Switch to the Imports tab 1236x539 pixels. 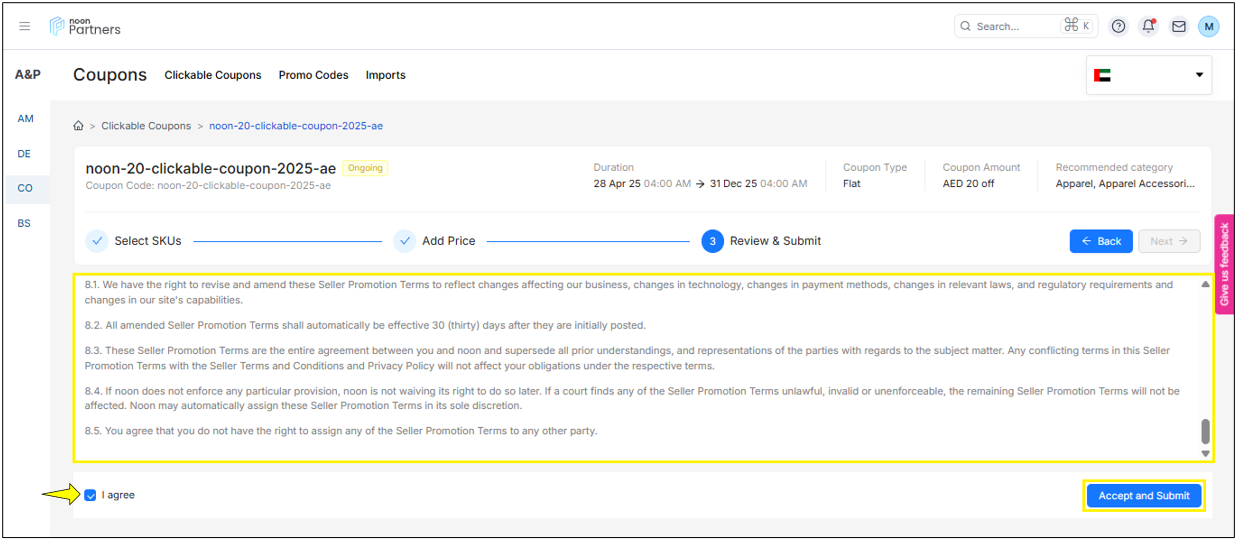click(385, 75)
